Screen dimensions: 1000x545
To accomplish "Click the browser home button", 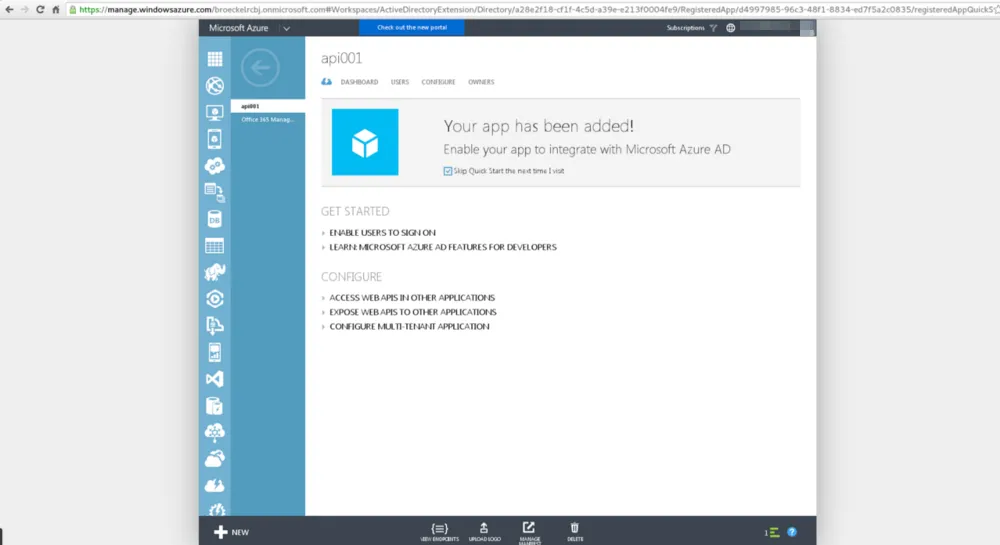I will pos(55,10).
